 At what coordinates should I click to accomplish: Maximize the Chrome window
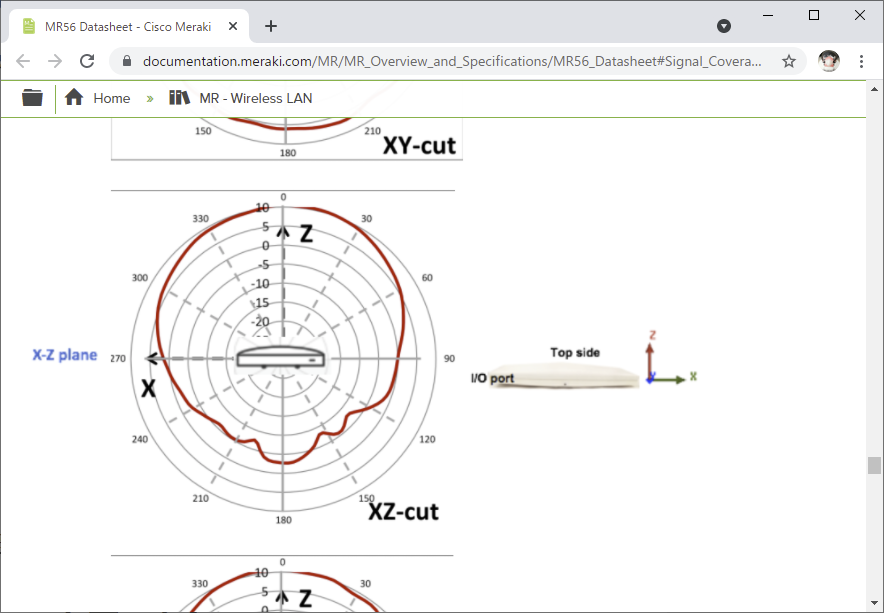point(814,15)
